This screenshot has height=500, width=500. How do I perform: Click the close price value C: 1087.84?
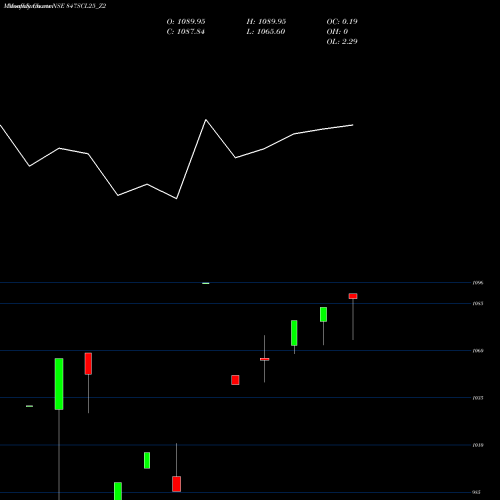(x=185, y=32)
